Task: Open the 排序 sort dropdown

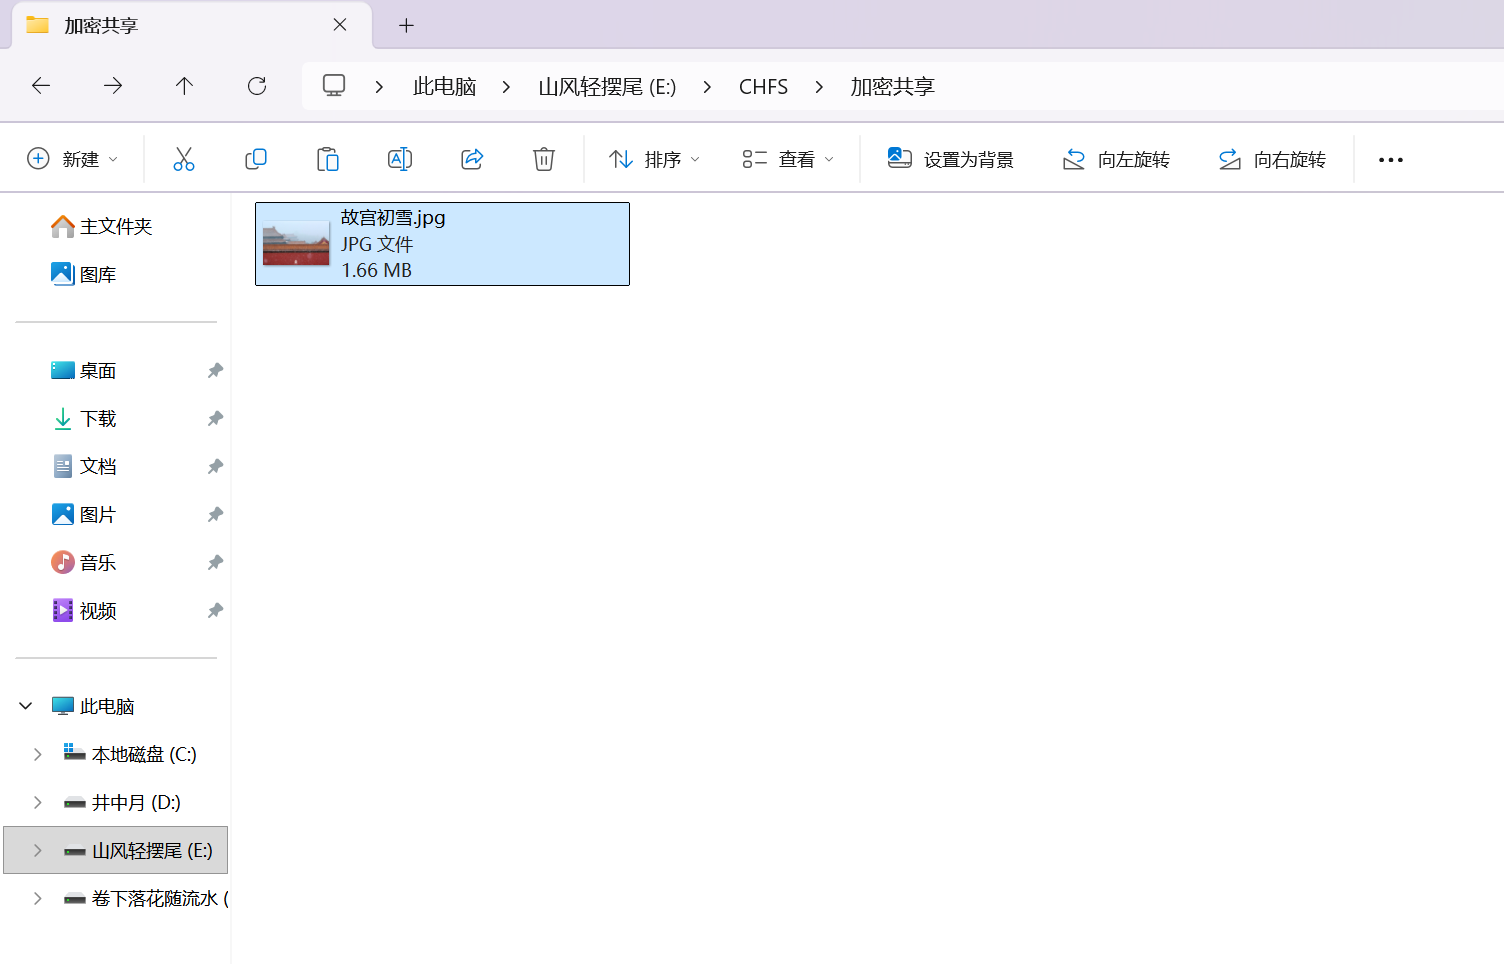Action: coord(653,158)
